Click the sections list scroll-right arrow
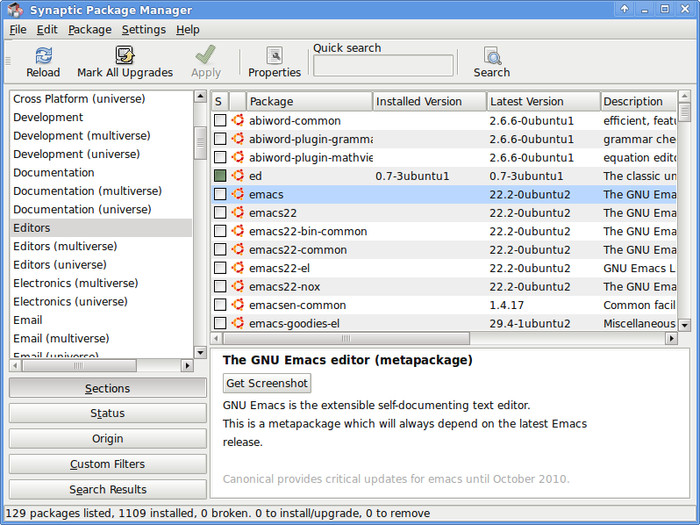 pyautogui.click(x=187, y=366)
